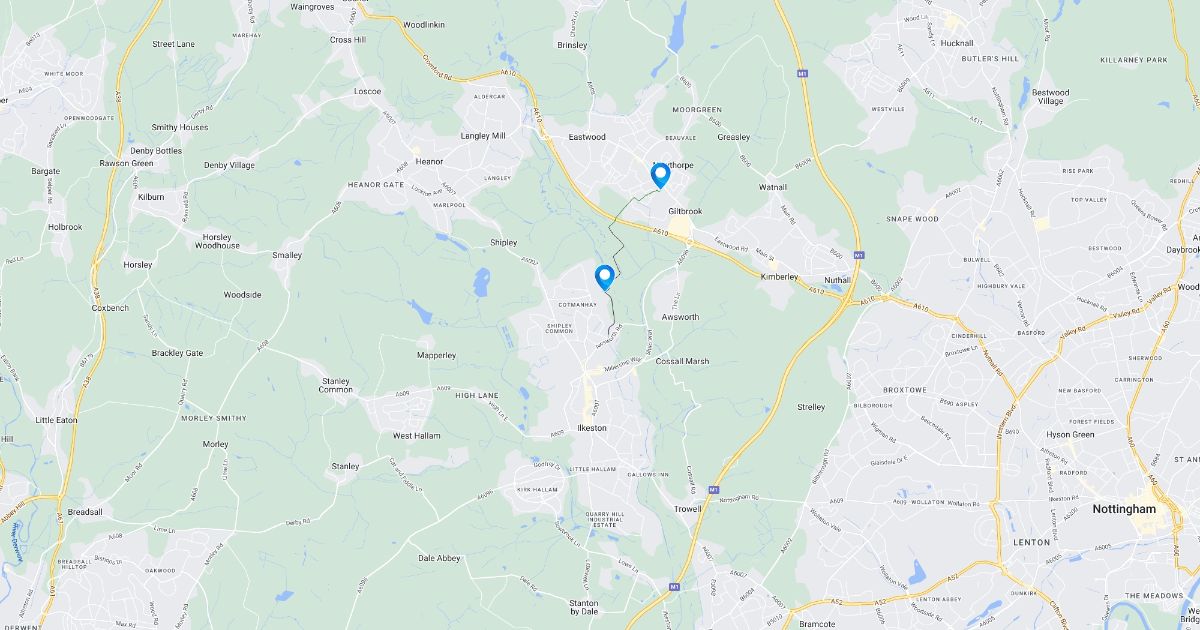Select the Ilkeston town label

[x=592, y=428]
